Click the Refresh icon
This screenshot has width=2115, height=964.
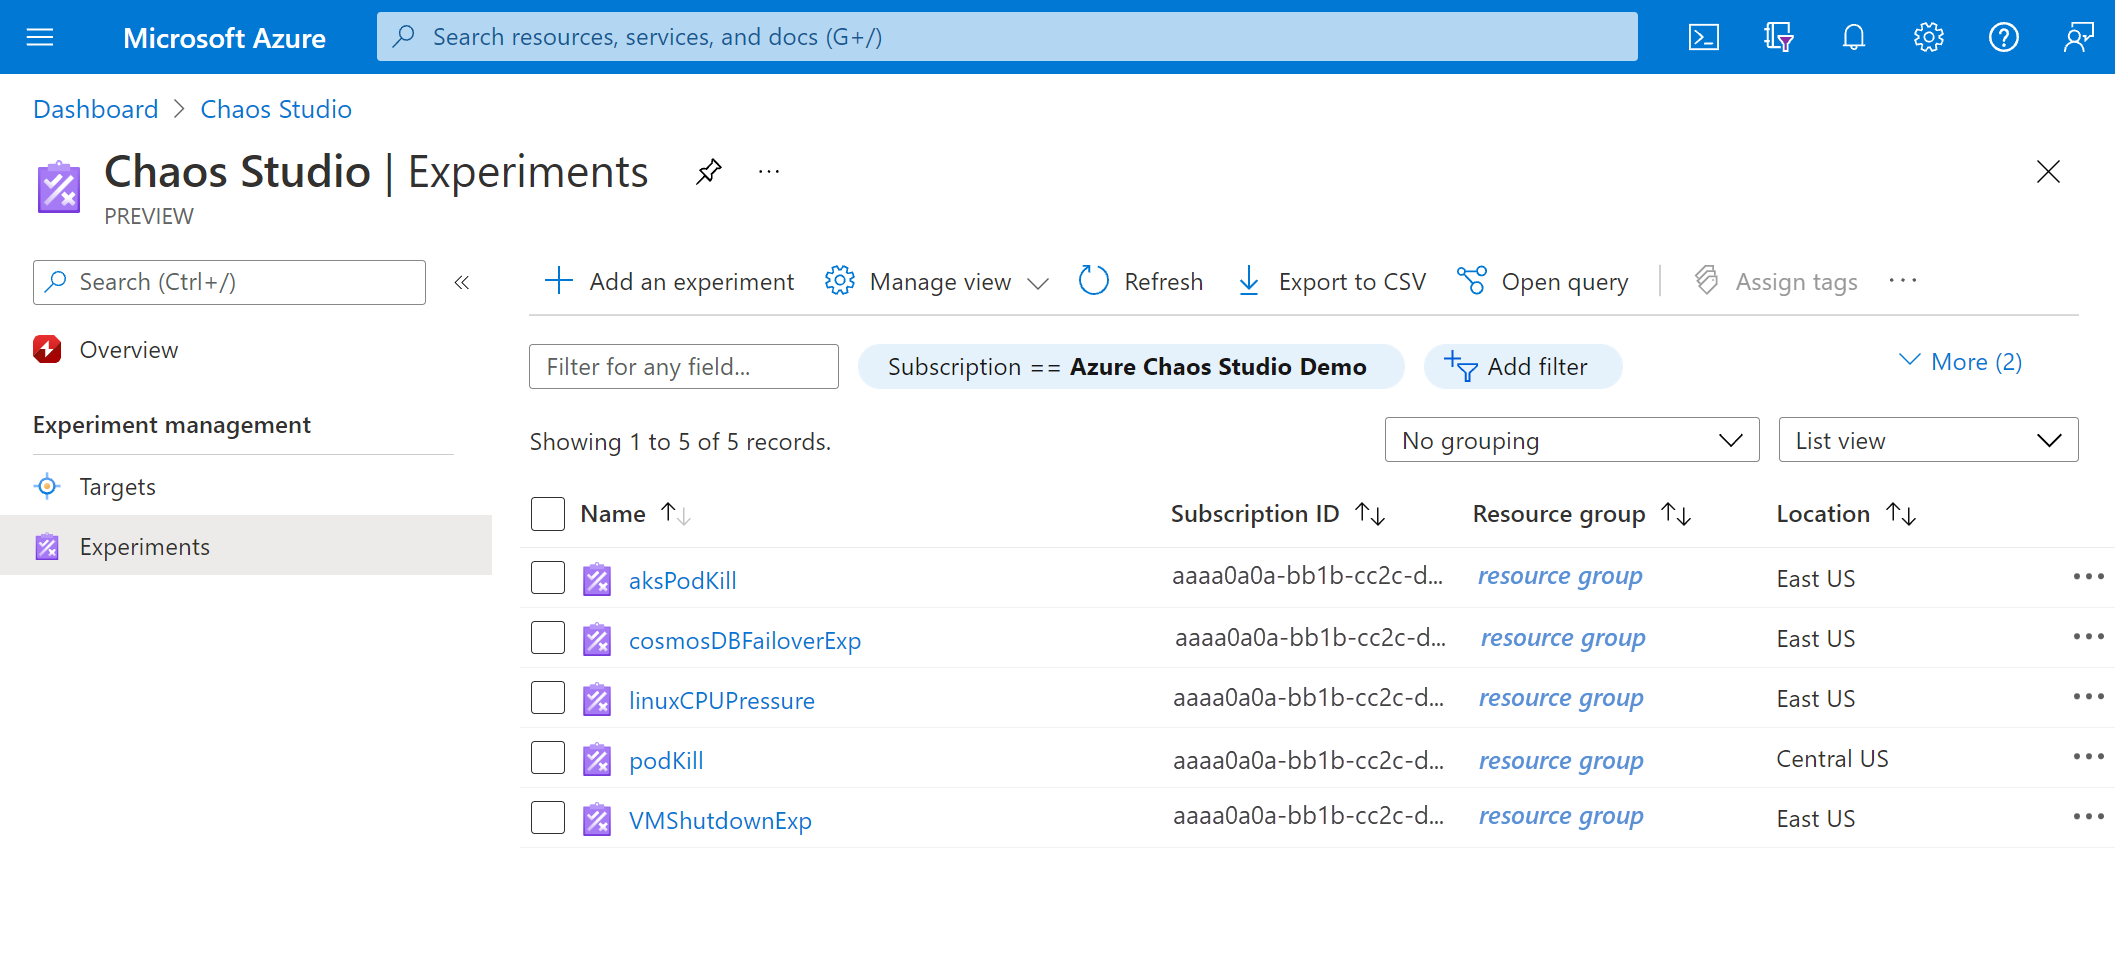click(x=1093, y=281)
